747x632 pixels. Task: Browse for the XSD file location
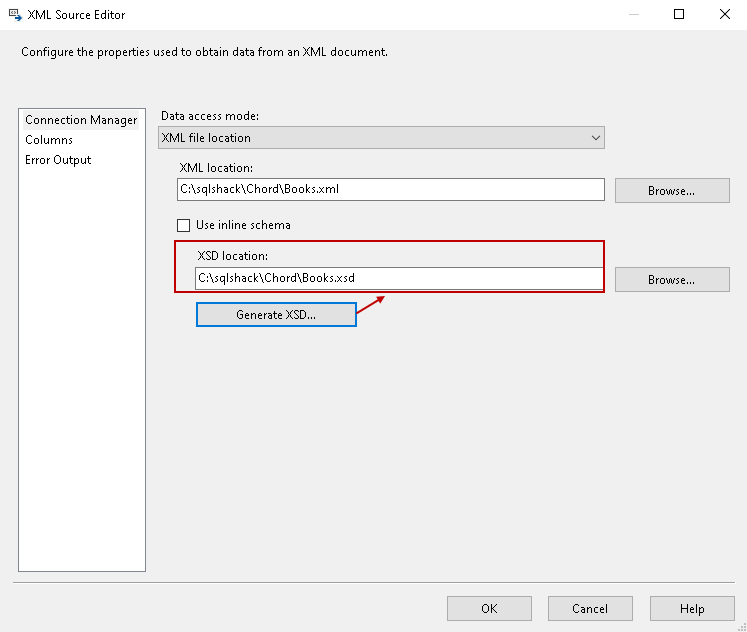point(671,280)
